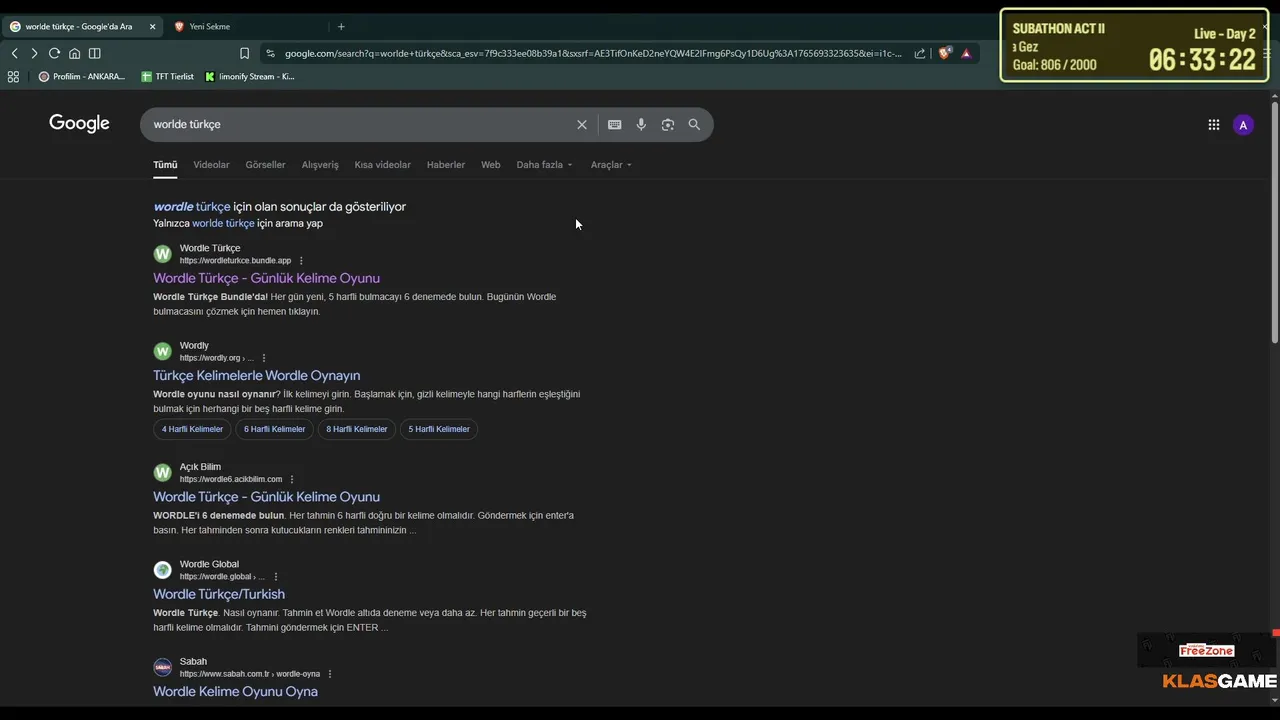This screenshot has width=1280, height=720.
Task: Open three-dot menu beside wordleturkce.bundle.app
Action: 301,261
